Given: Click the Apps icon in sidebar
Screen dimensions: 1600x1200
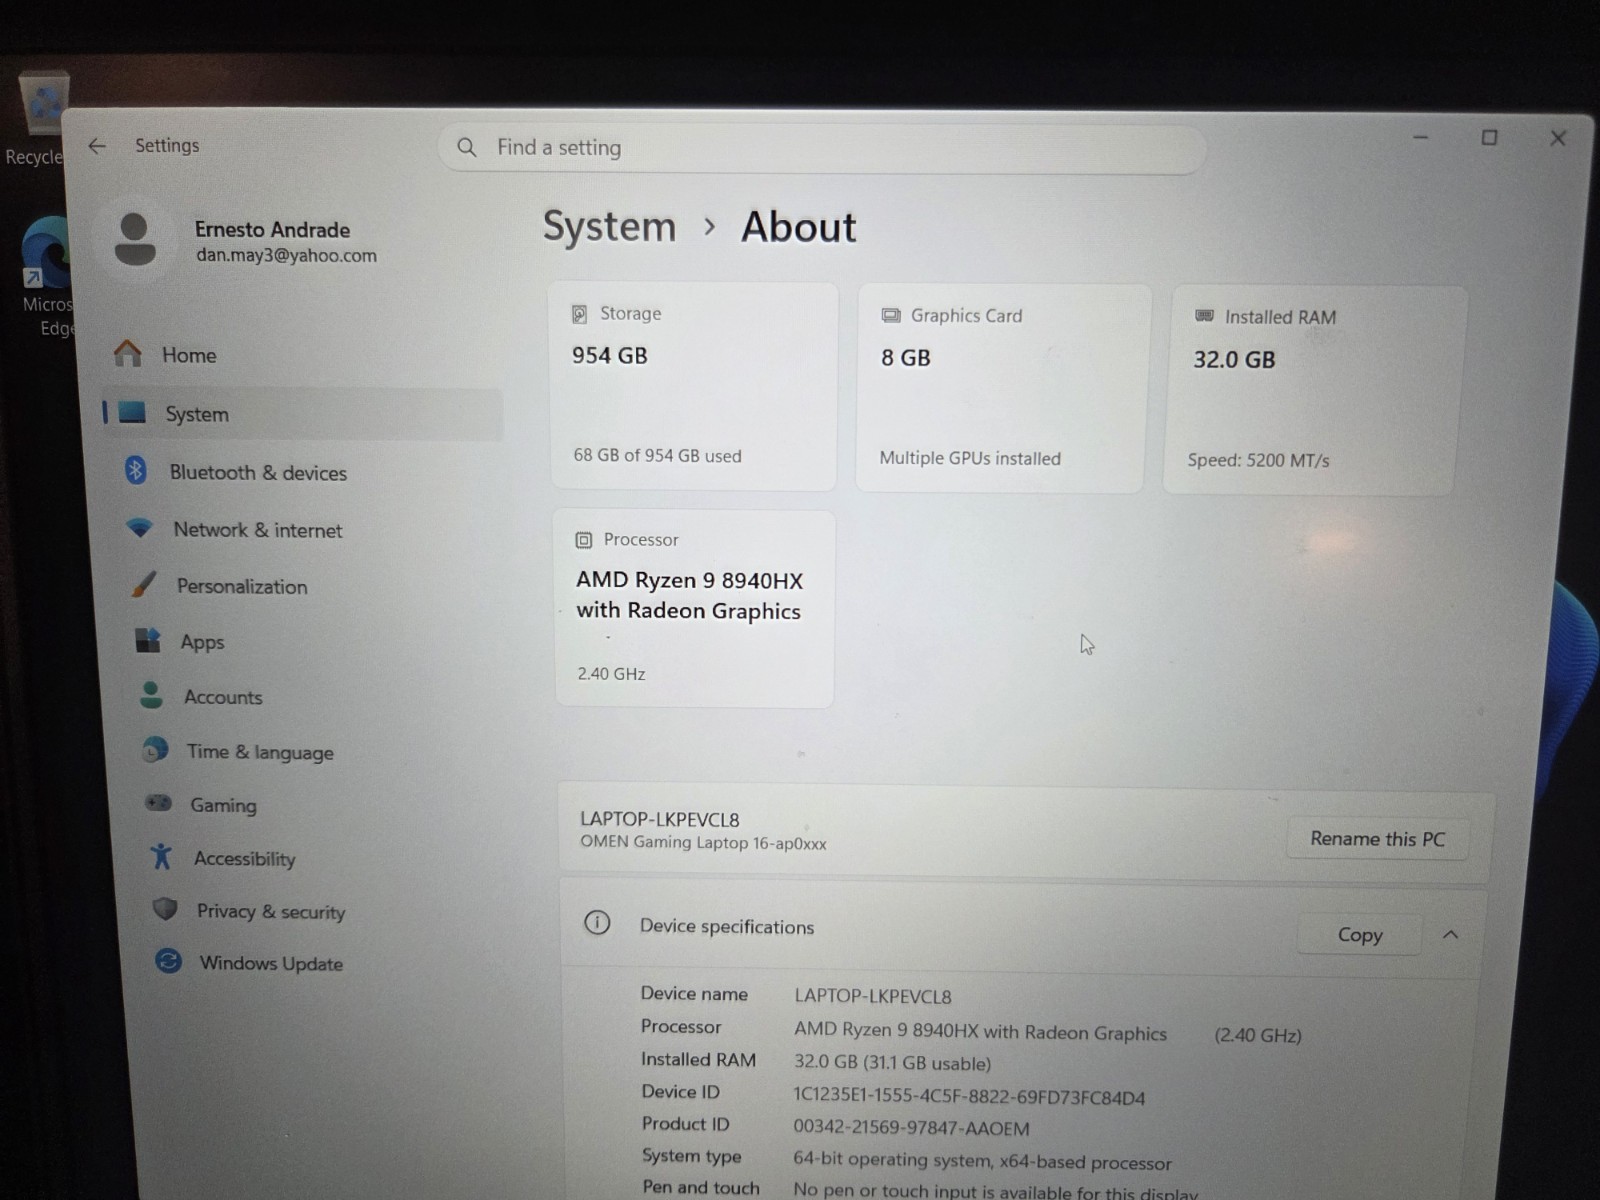Looking at the screenshot, I should [148, 640].
